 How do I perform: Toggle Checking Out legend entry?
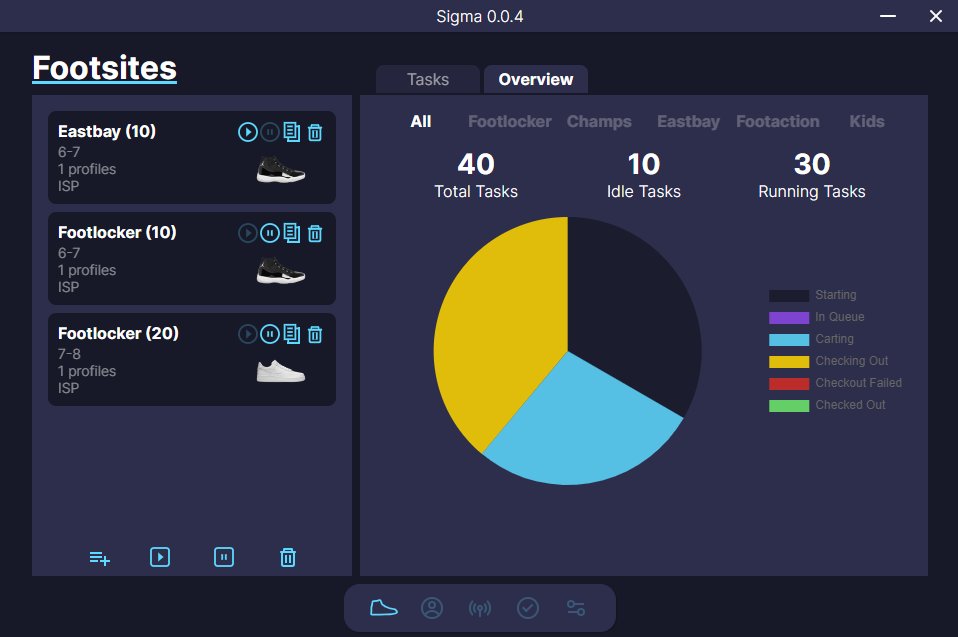click(828, 361)
